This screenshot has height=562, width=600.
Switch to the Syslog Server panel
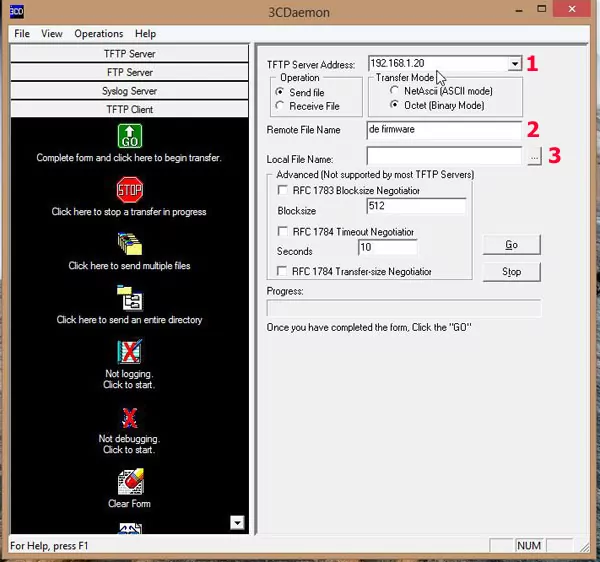click(129, 91)
